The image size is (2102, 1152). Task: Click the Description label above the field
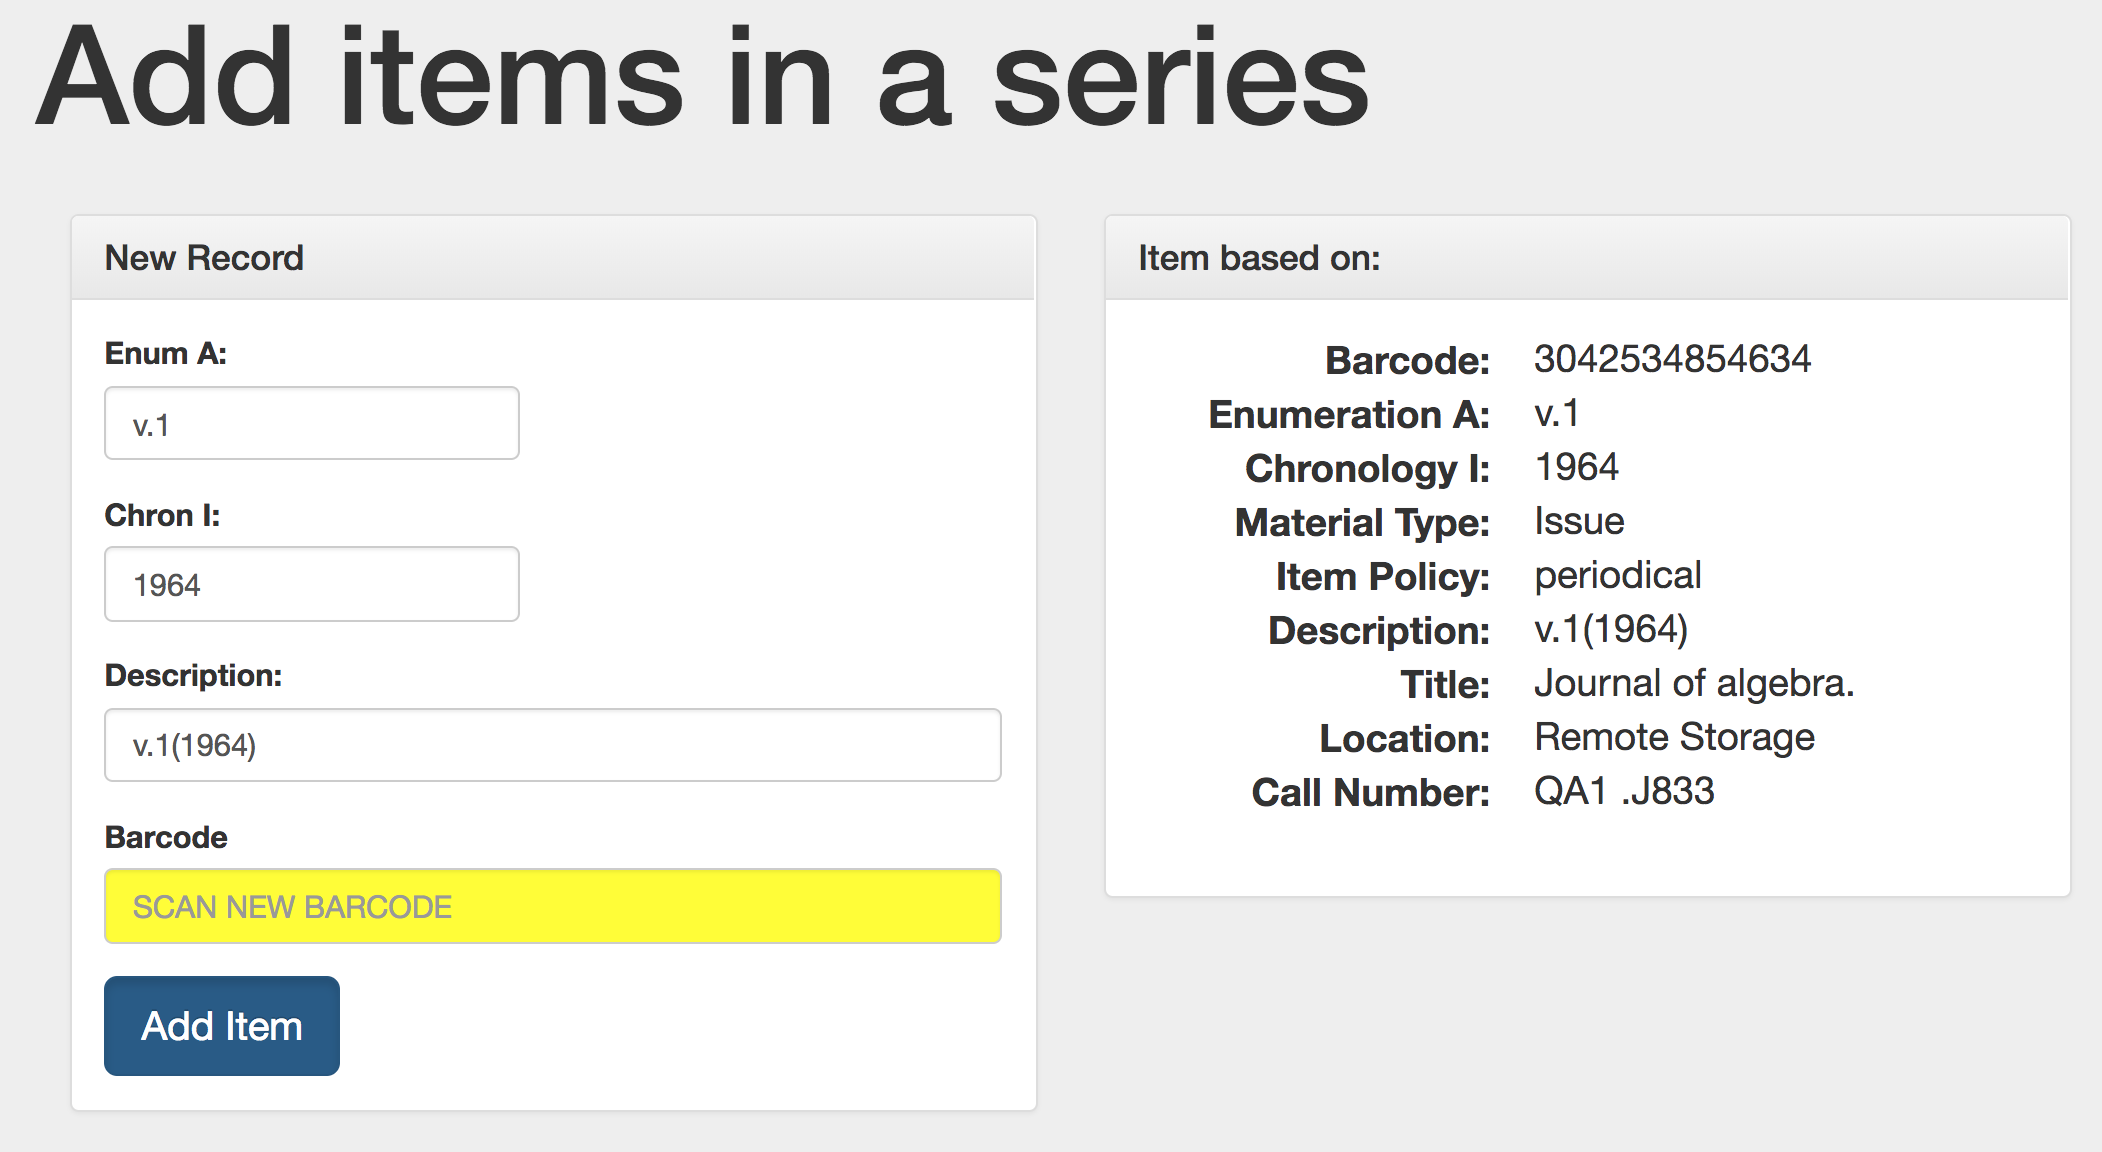193,675
